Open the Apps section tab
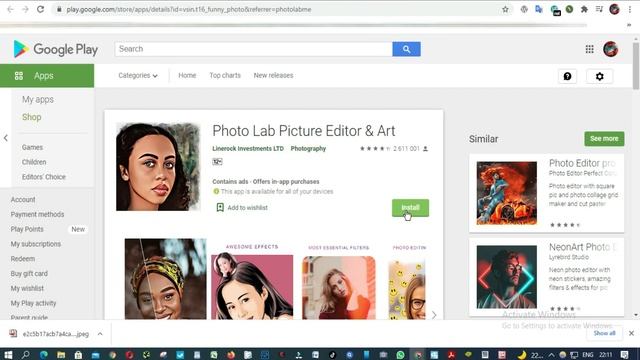The width and height of the screenshot is (640, 360). point(47,76)
